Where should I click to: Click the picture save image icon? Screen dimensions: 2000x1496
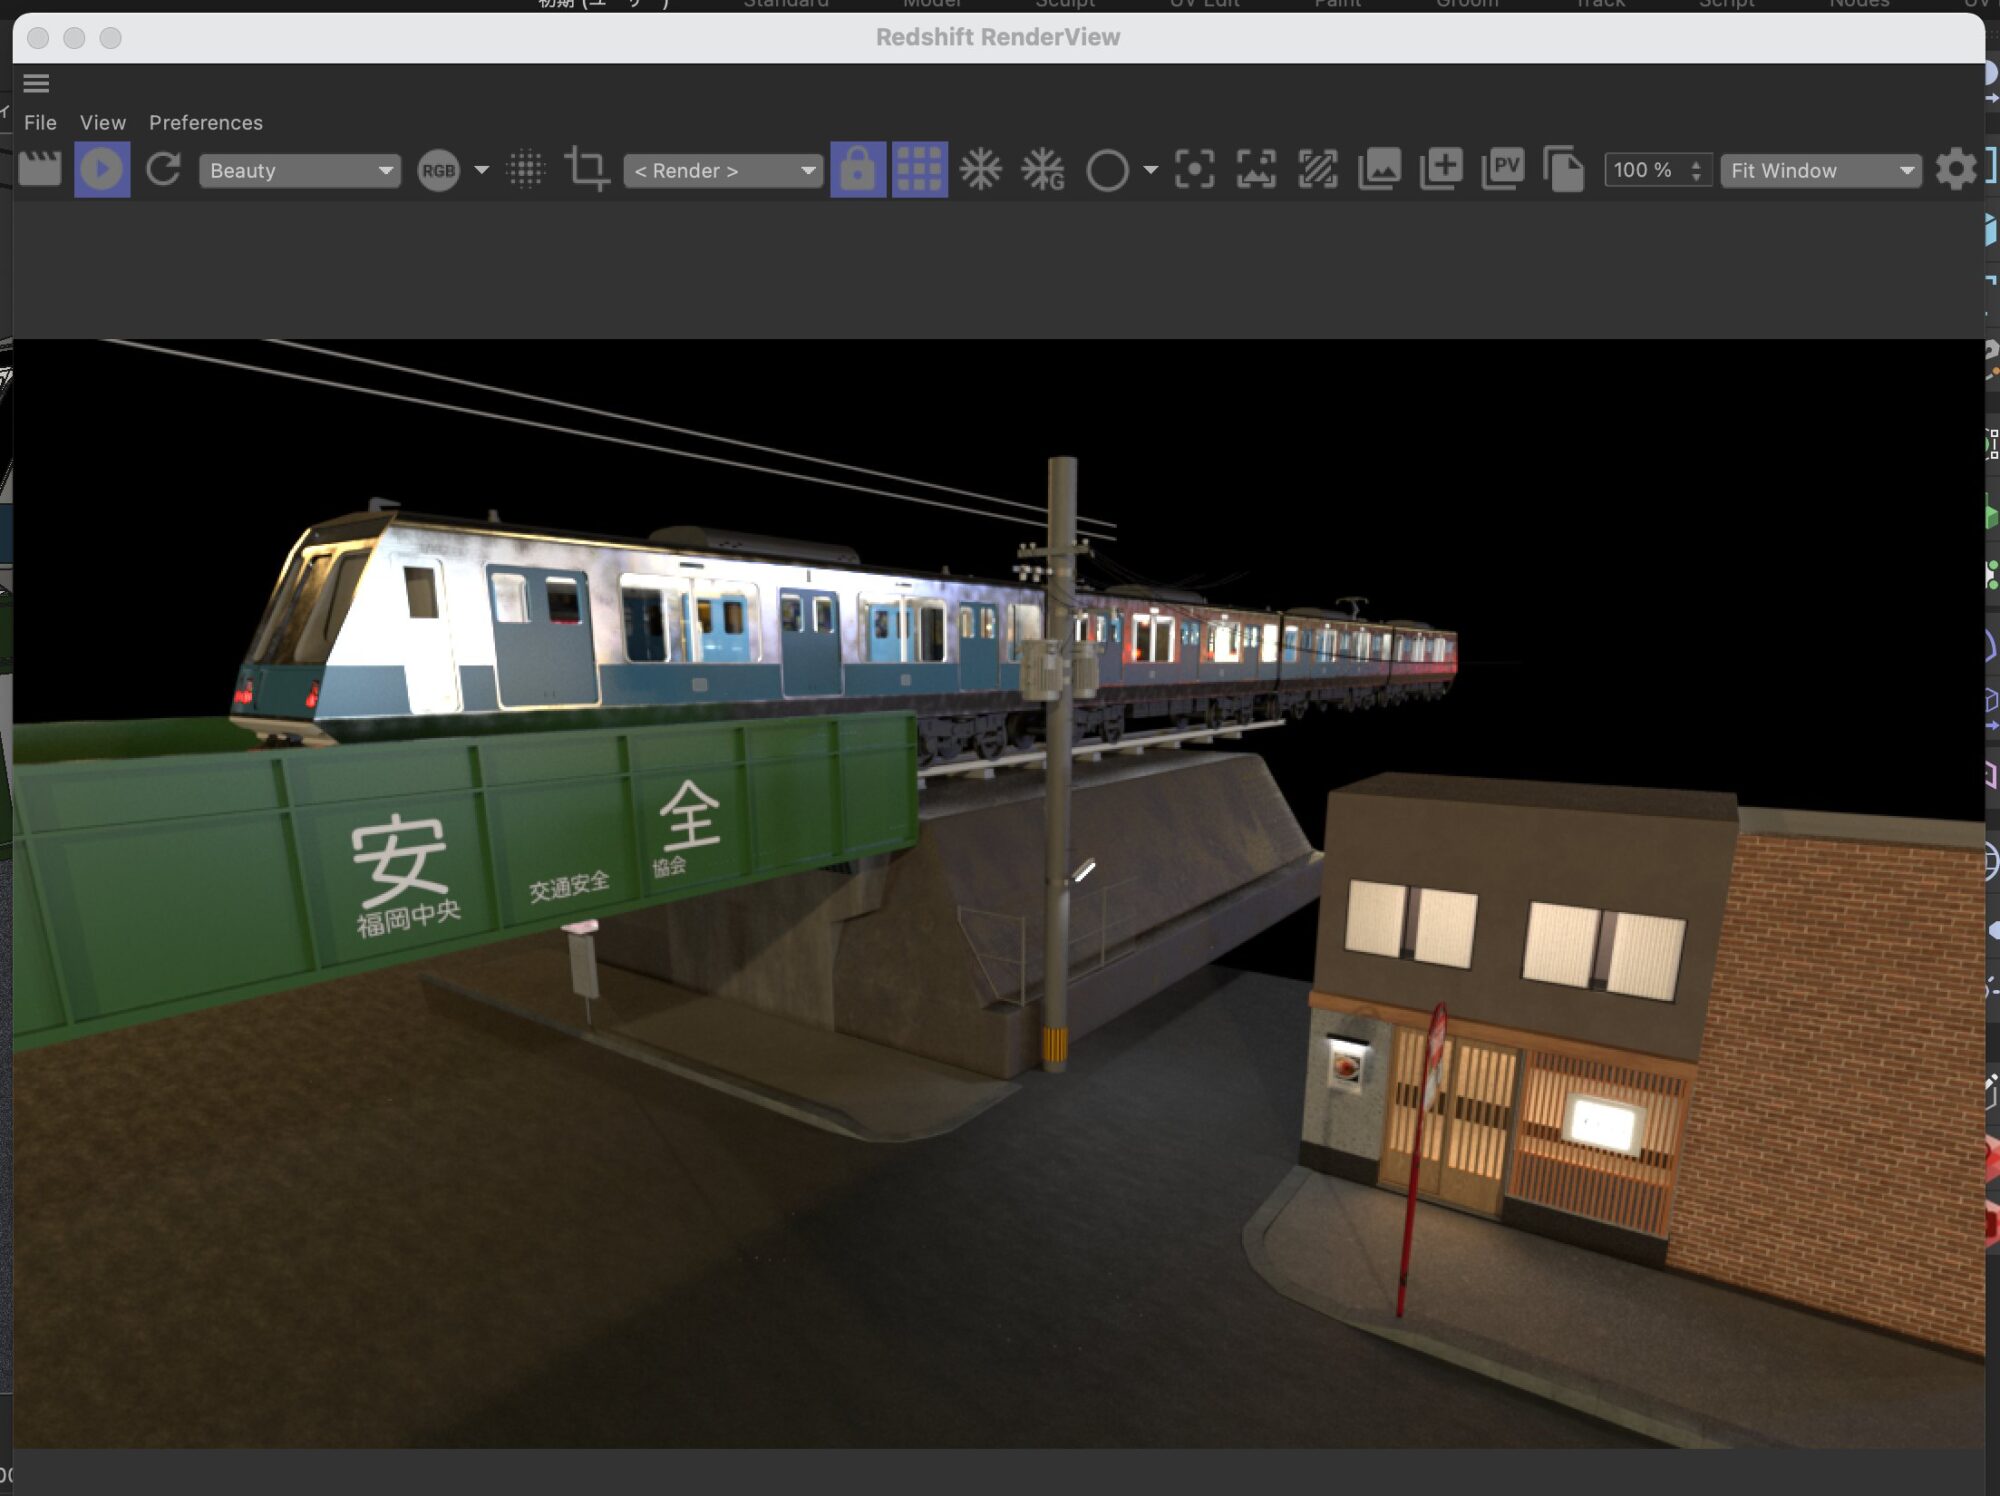point(1379,169)
